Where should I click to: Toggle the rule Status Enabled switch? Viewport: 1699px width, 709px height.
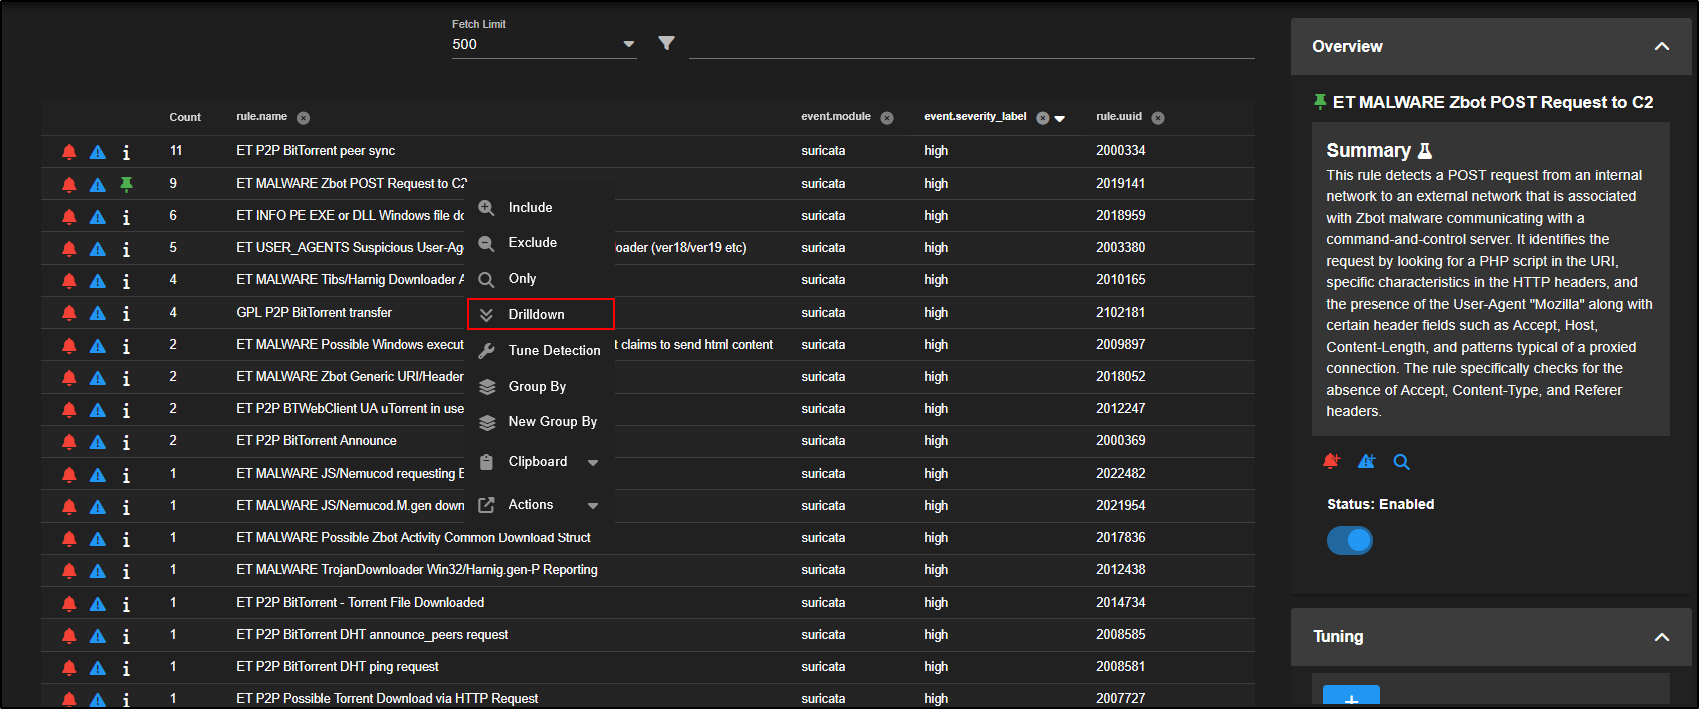1350,540
